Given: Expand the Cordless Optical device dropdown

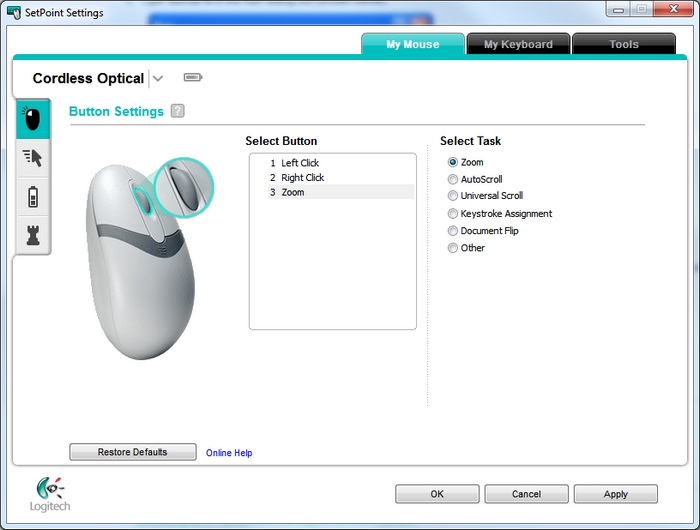Looking at the screenshot, I should coord(158,79).
